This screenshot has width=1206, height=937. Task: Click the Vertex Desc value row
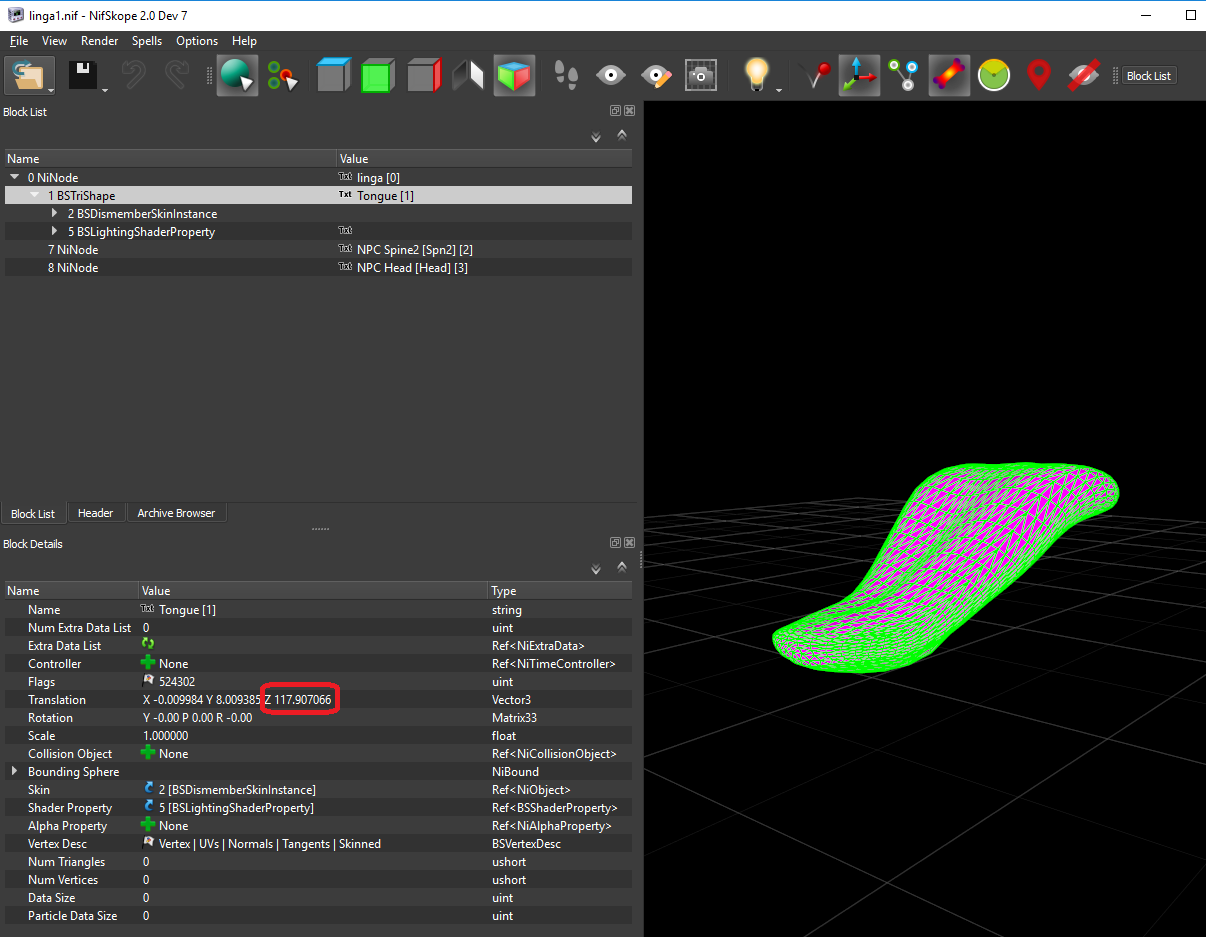[313, 843]
